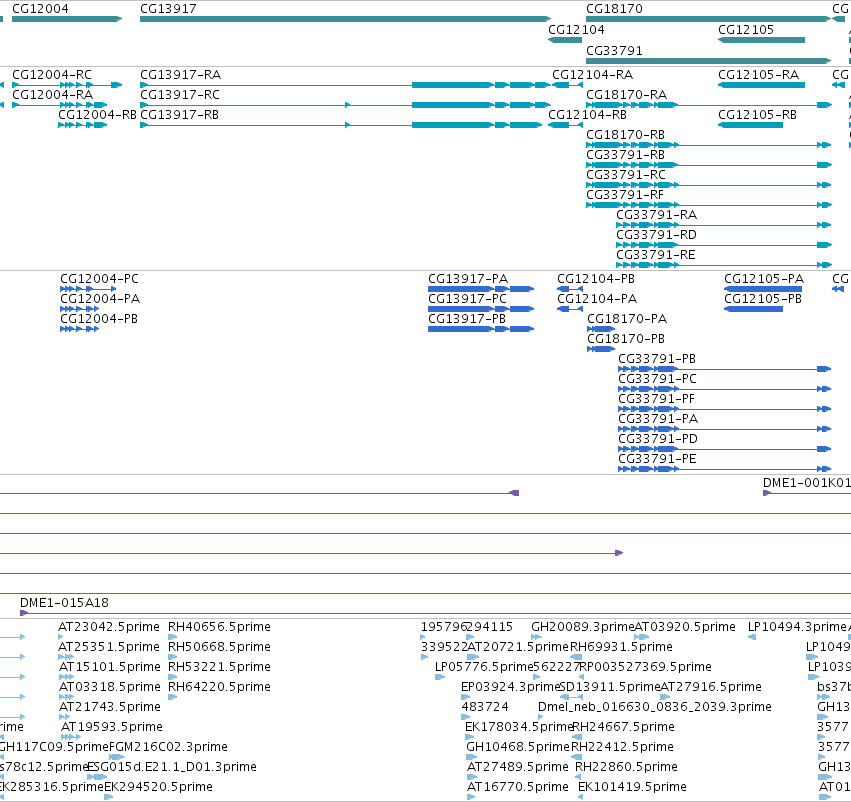Select EST AT25351.5prime
Viewport: 851px width, 802px height.
click(x=109, y=647)
